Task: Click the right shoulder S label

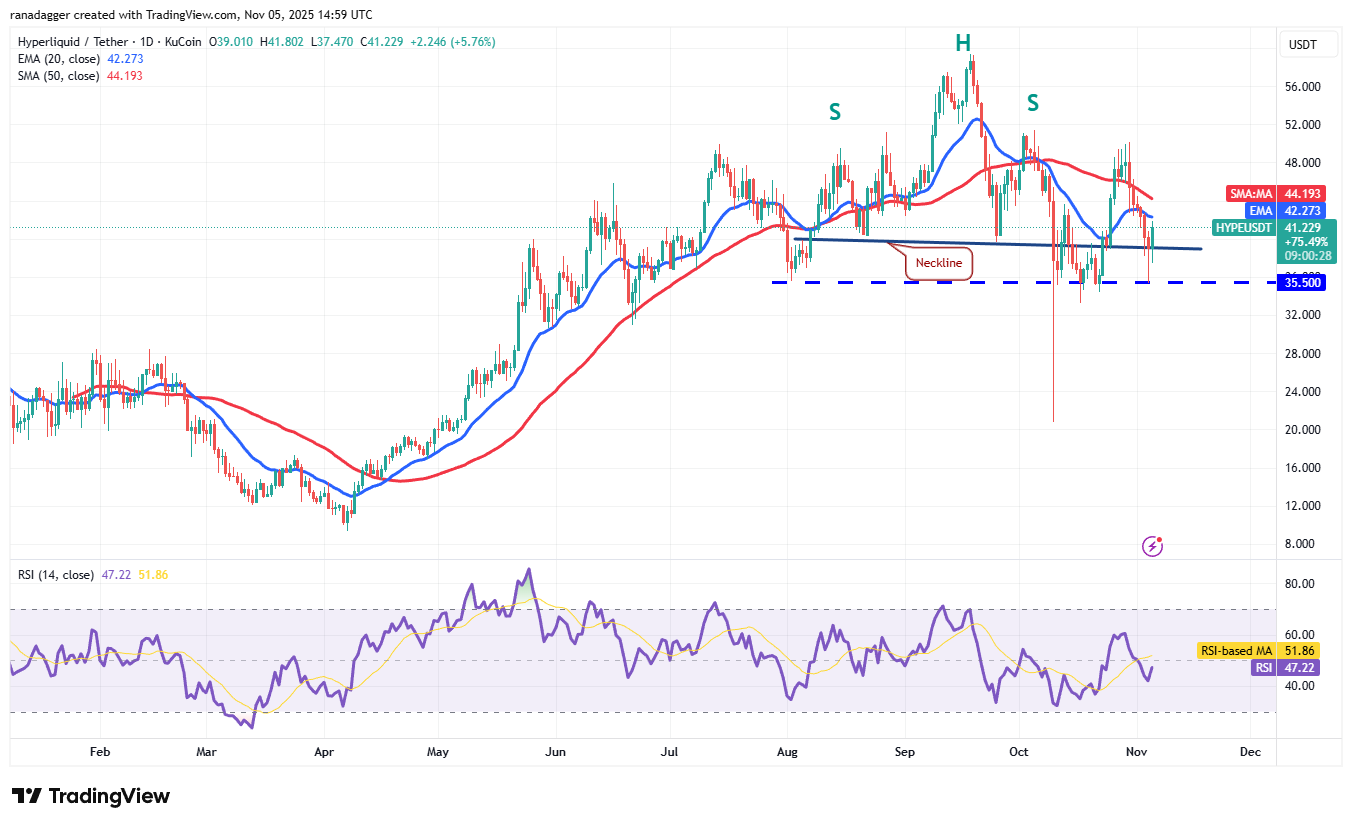Action: click(1033, 102)
